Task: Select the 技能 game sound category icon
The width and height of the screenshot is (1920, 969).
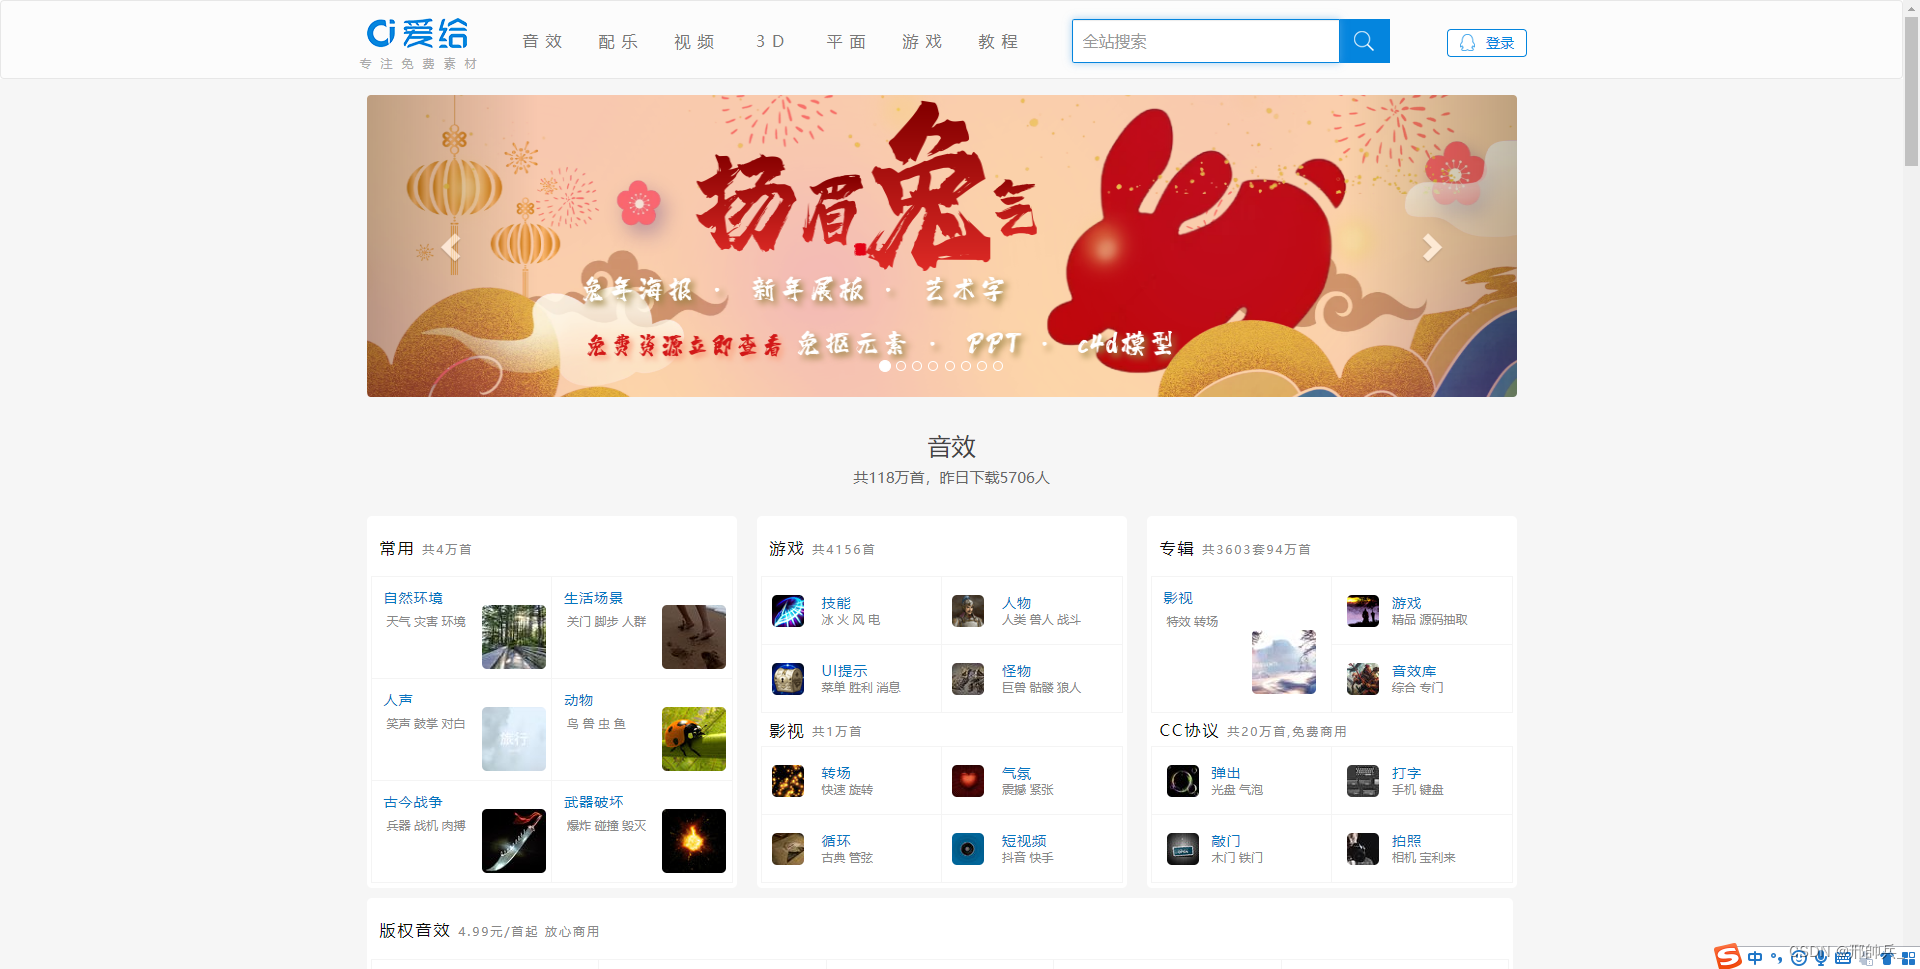Action: (788, 611)
